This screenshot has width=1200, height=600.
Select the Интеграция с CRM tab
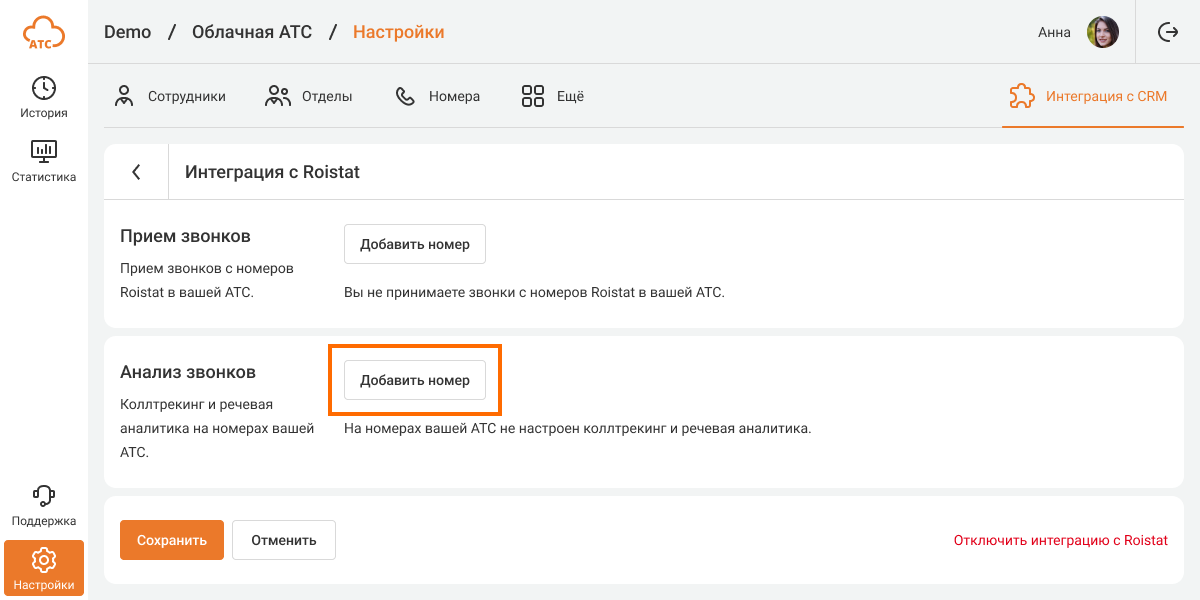coord(1088,97)
